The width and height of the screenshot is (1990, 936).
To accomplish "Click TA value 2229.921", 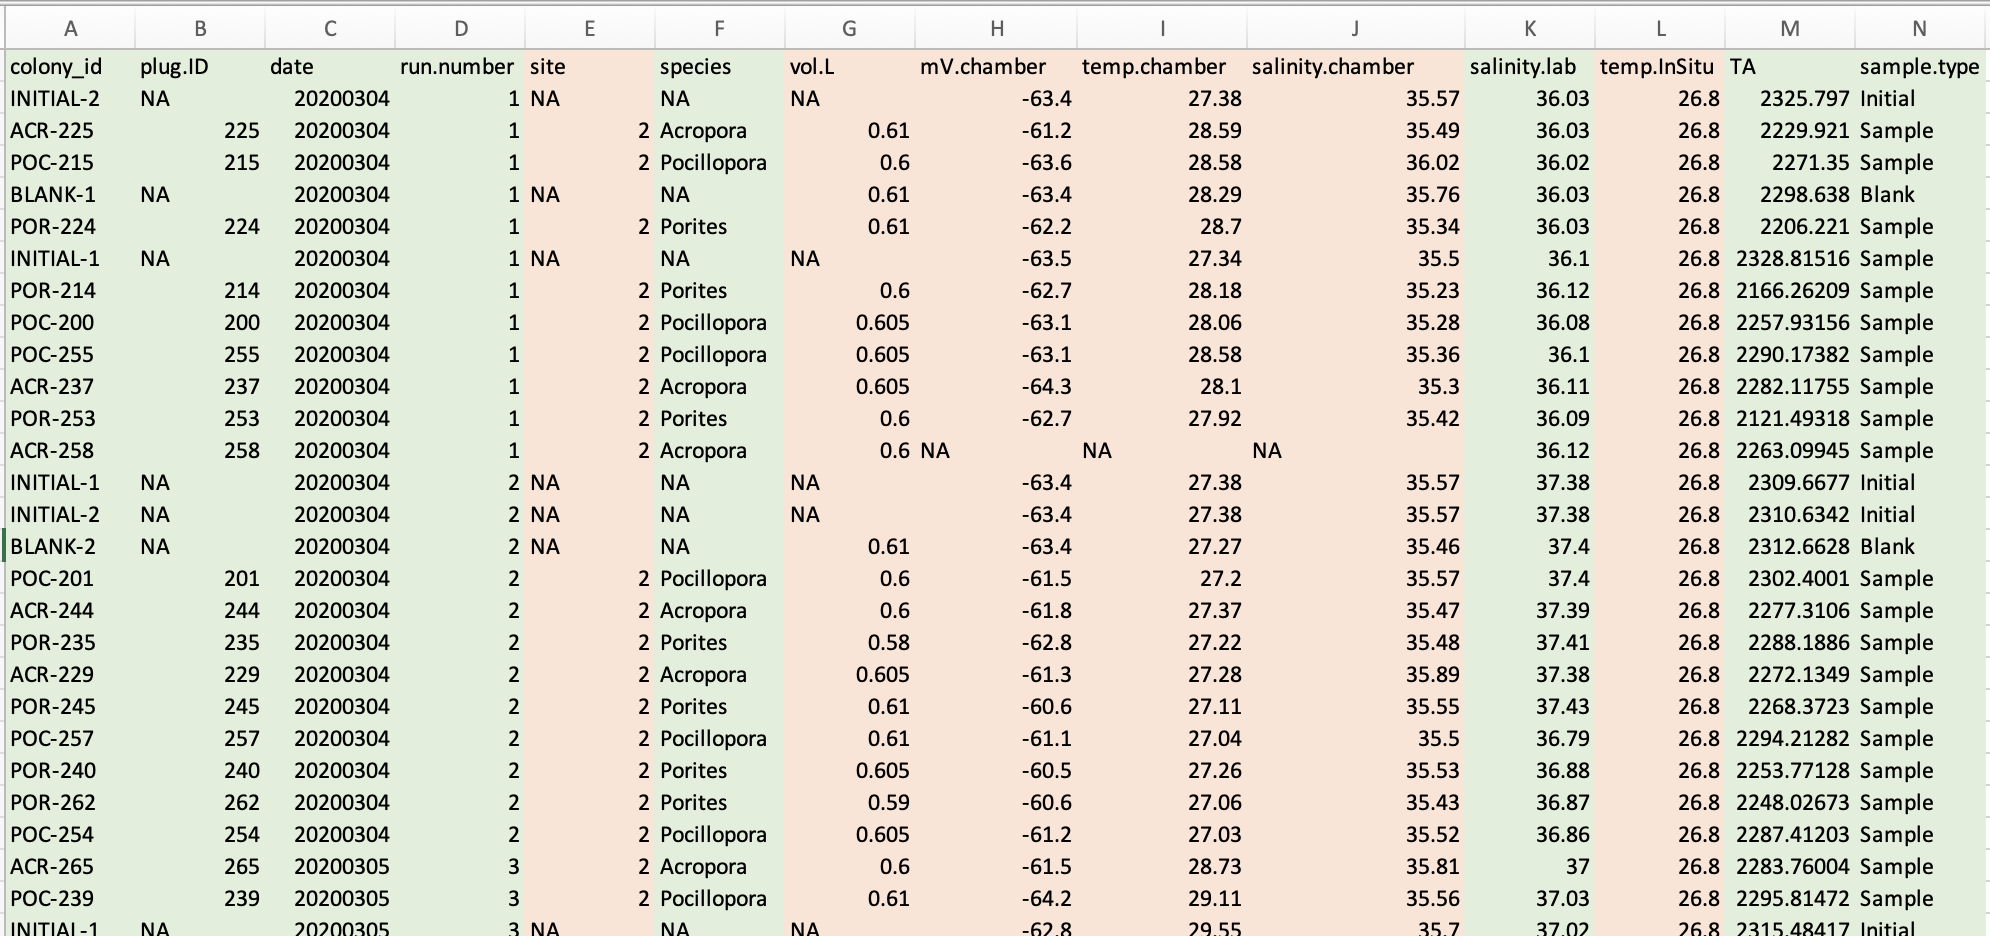I will point(1790,131).
